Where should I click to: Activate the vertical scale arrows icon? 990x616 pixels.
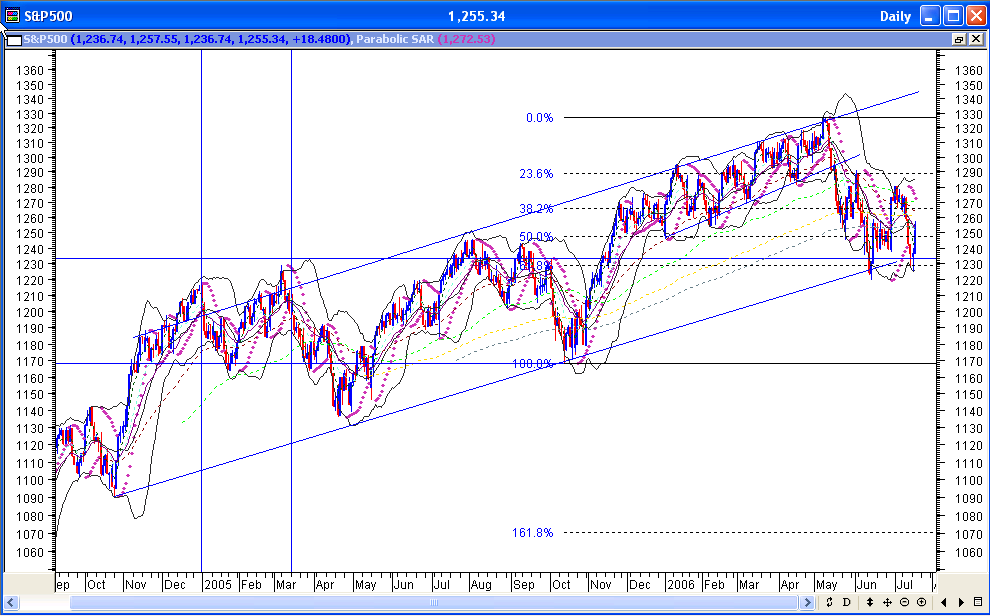869,602
